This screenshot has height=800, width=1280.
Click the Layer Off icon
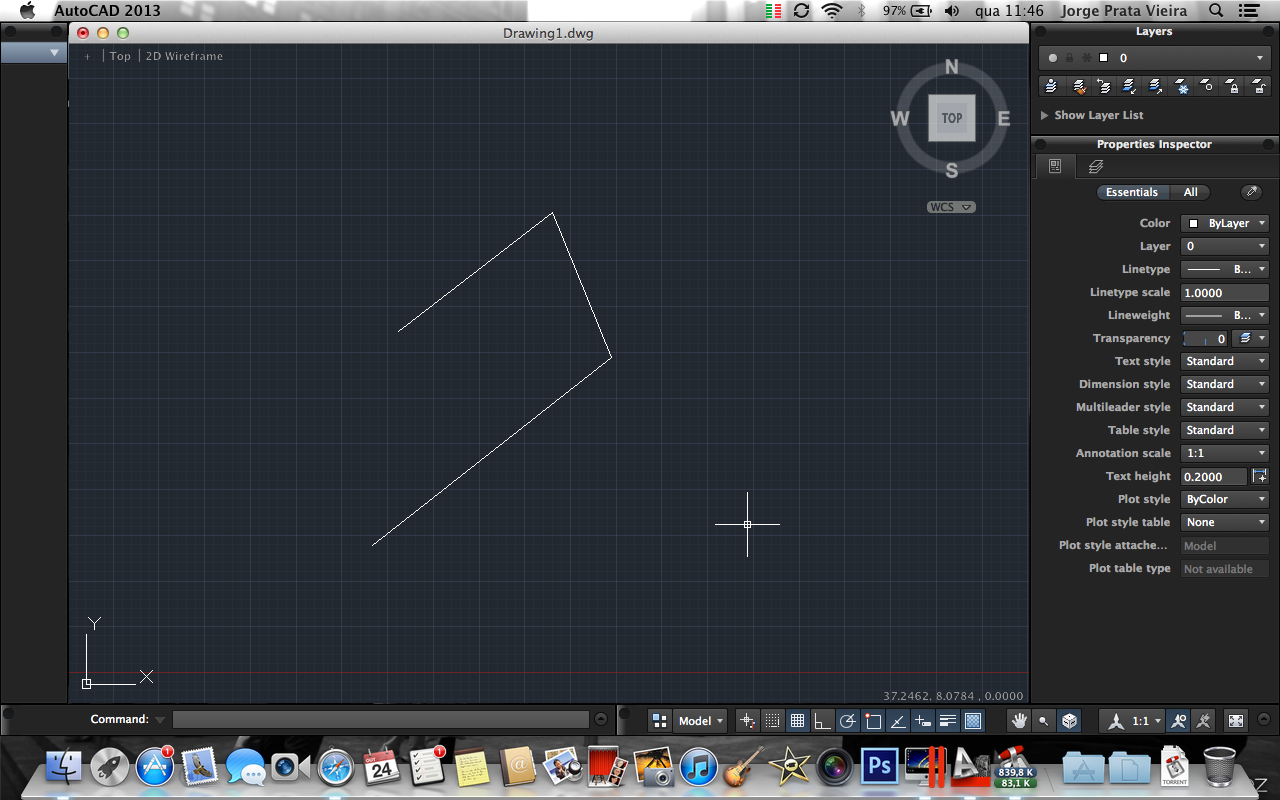pyautogui.click(x=1207, y=87)
